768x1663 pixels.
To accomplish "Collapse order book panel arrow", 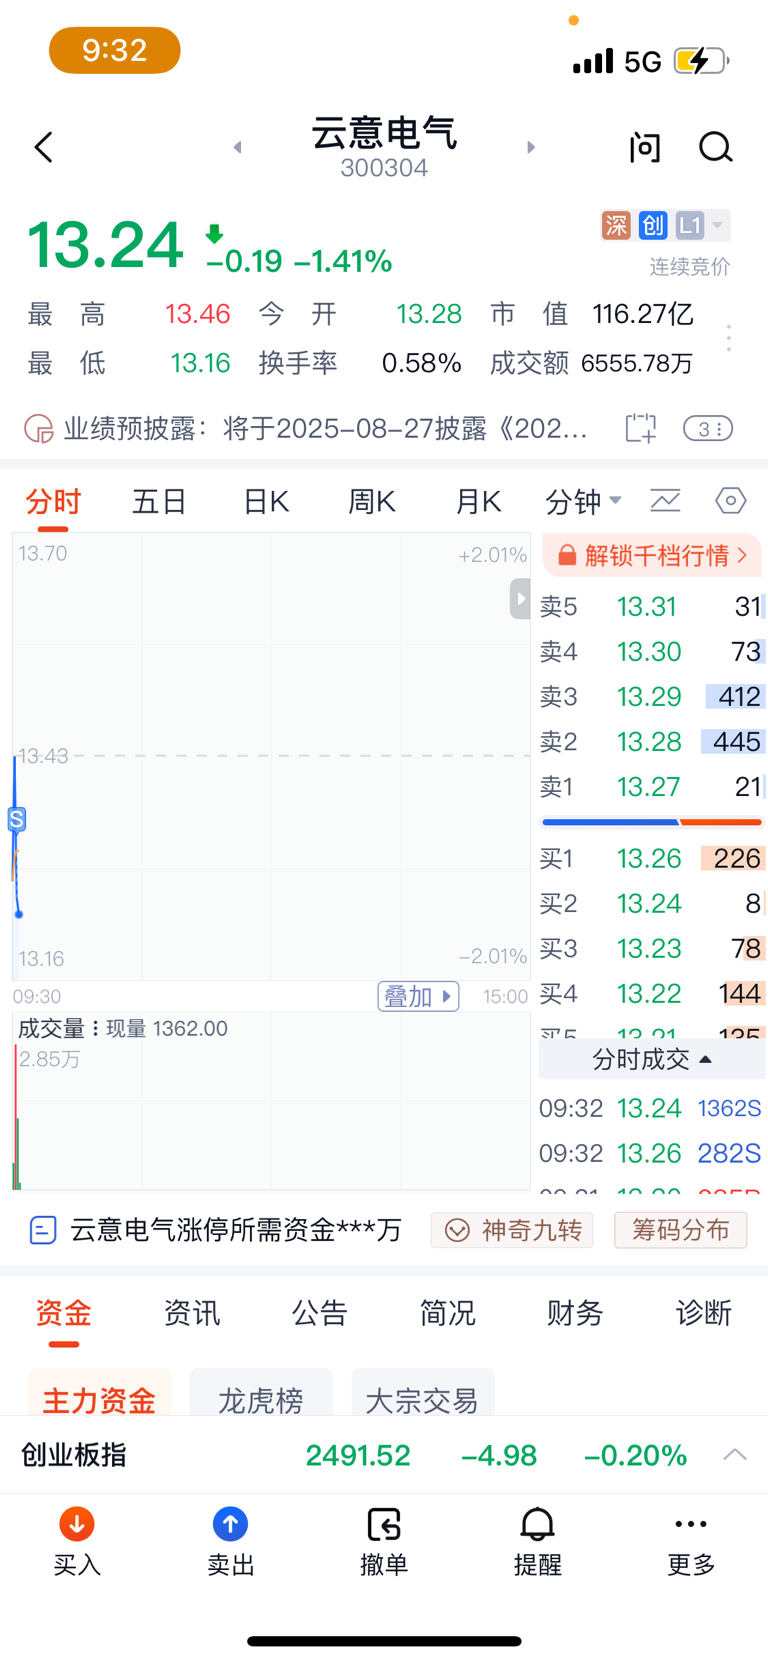I will (520, 599).
